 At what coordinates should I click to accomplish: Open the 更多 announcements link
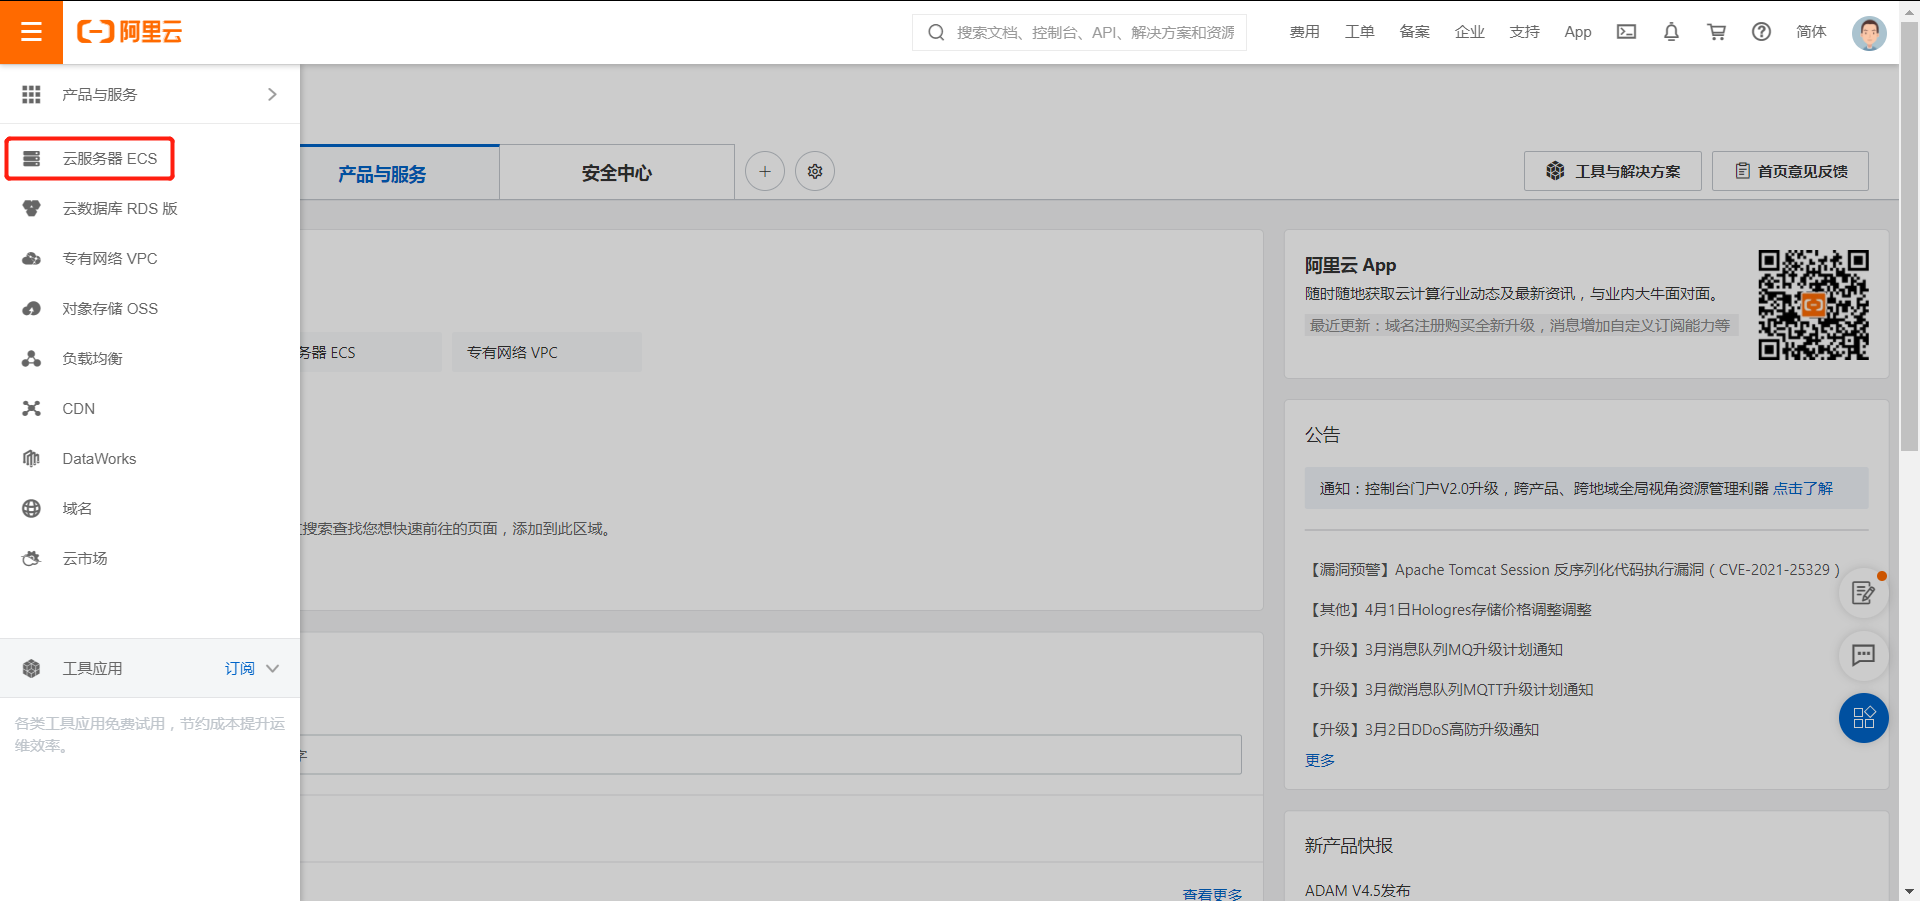(1320, 760)
